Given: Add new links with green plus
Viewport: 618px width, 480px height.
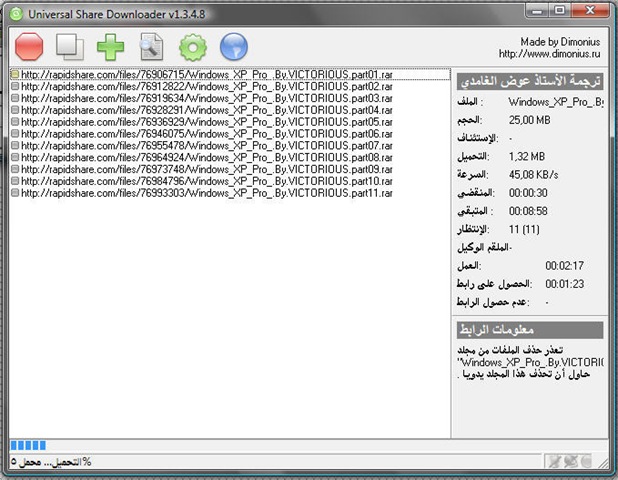Looking at the screenshot, I should [x=110, y=47].
